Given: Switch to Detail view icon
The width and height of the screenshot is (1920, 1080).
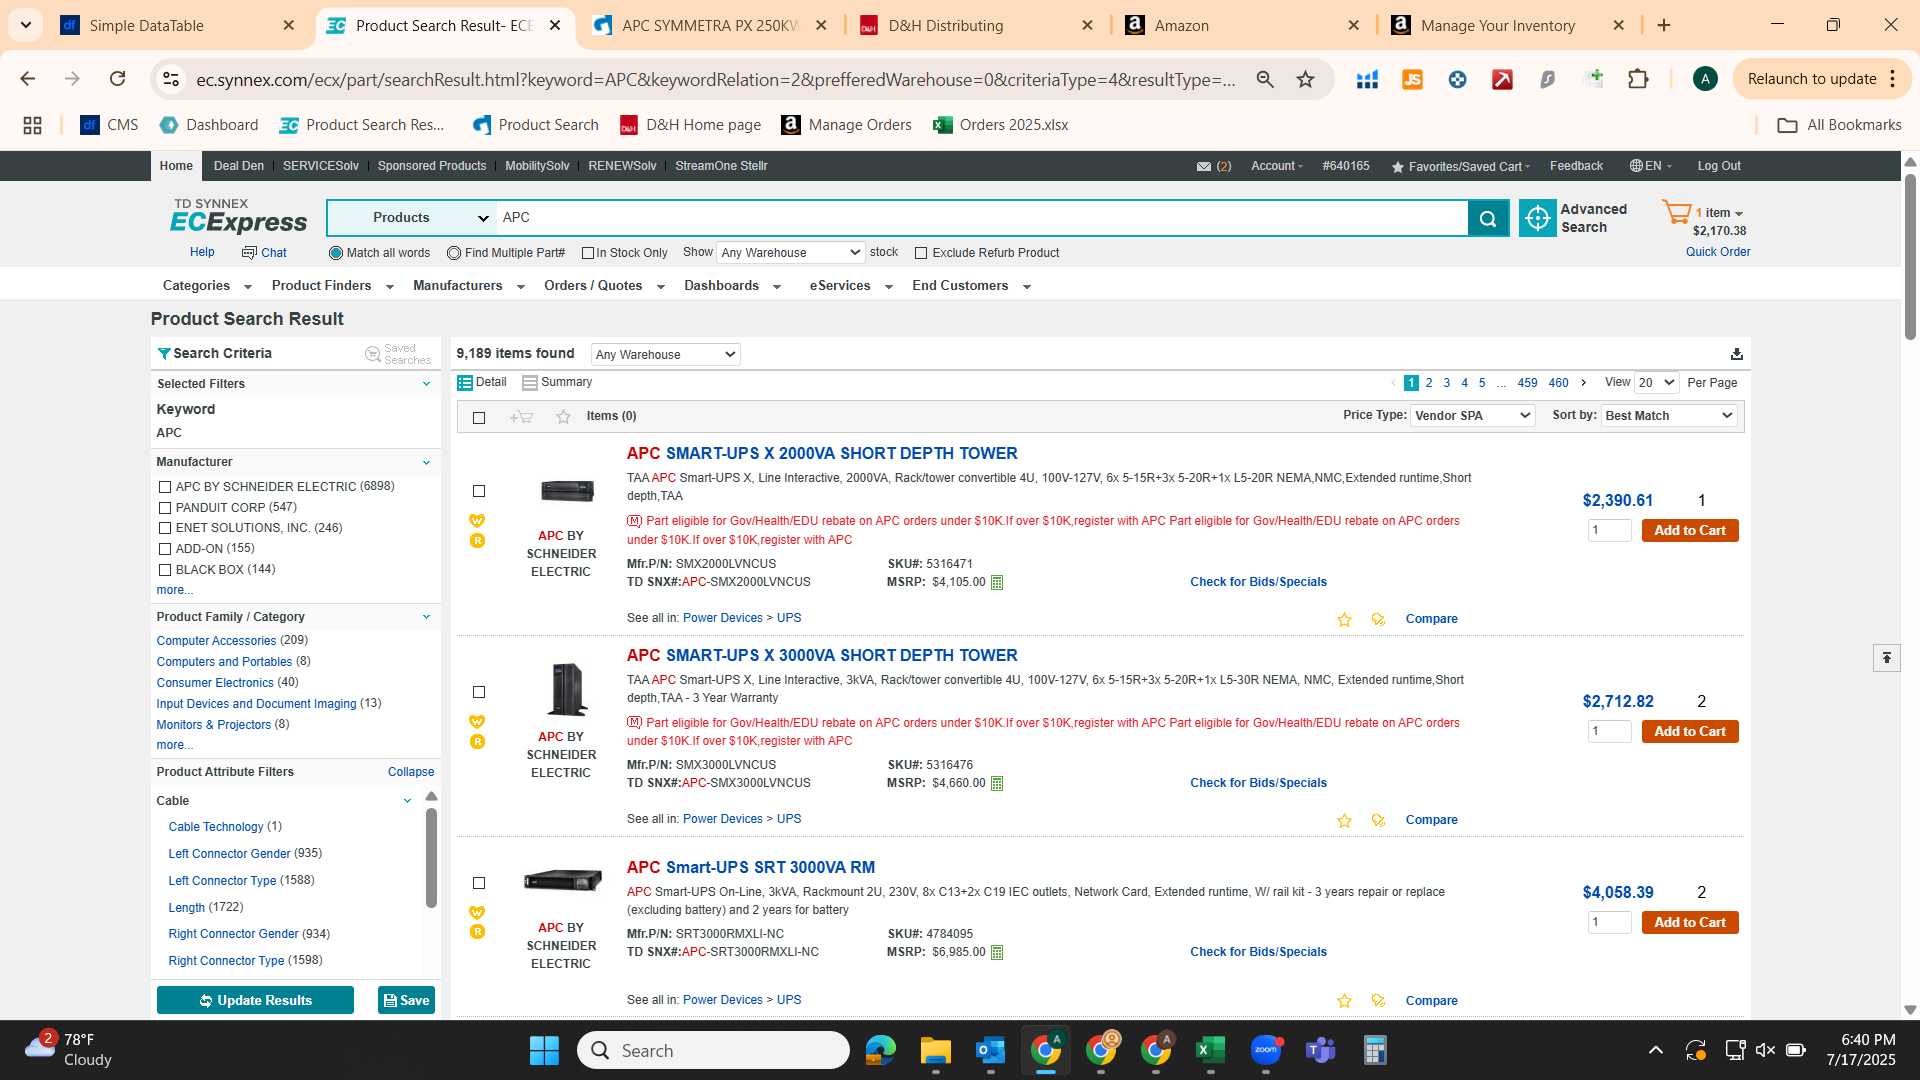Looking at the screenshot, I should 465,383.
